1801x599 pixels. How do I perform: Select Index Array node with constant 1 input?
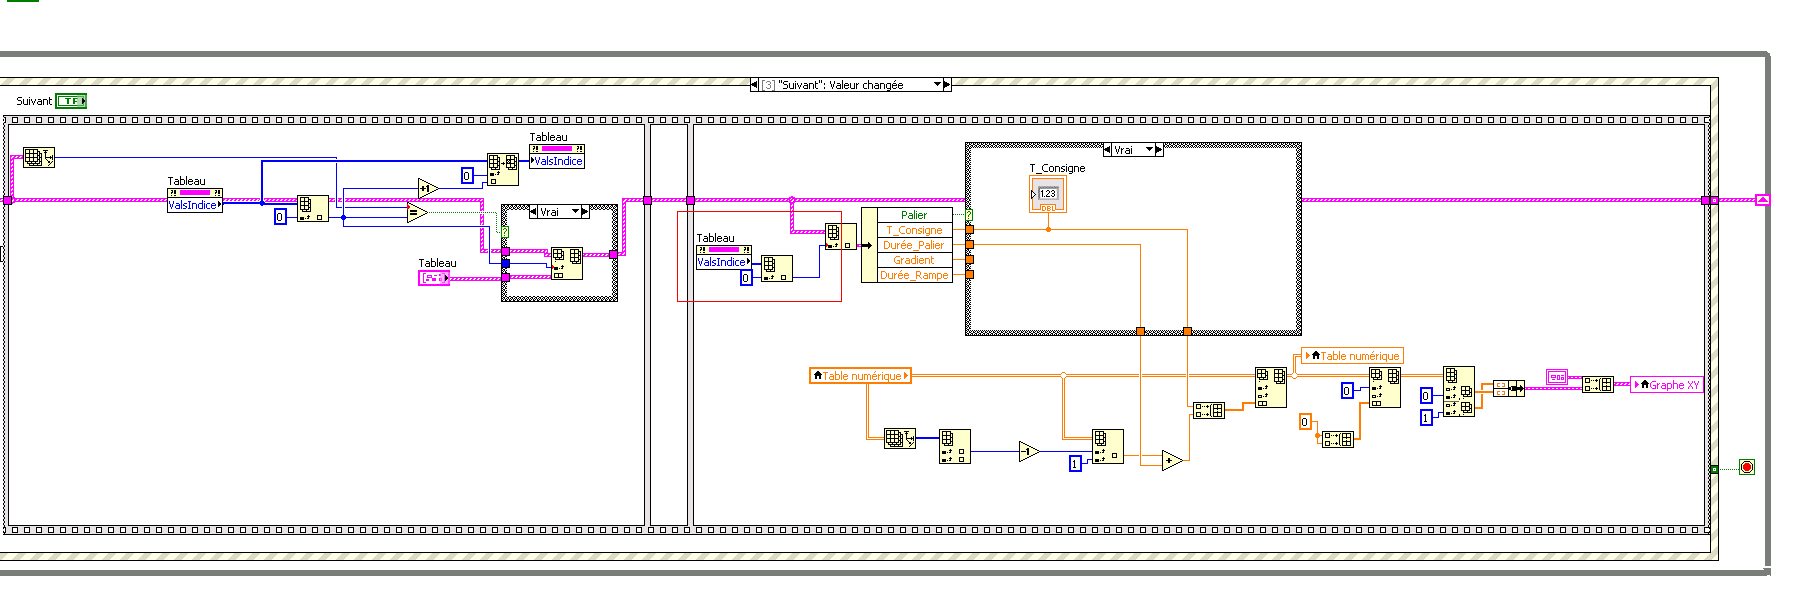1108,446
